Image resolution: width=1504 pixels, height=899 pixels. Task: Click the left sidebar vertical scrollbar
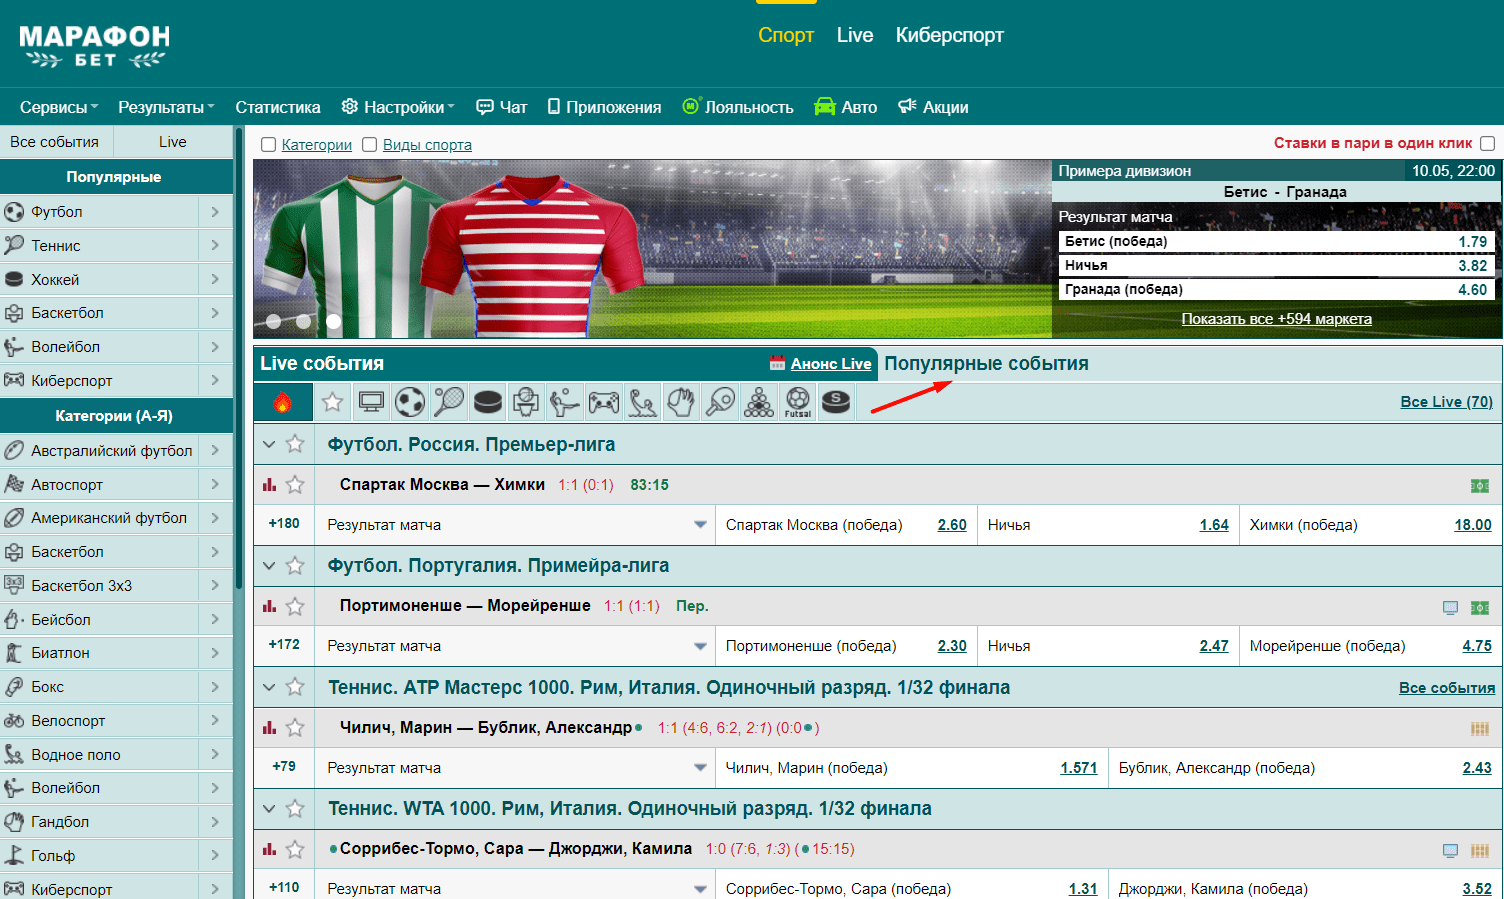coord(239,360)
